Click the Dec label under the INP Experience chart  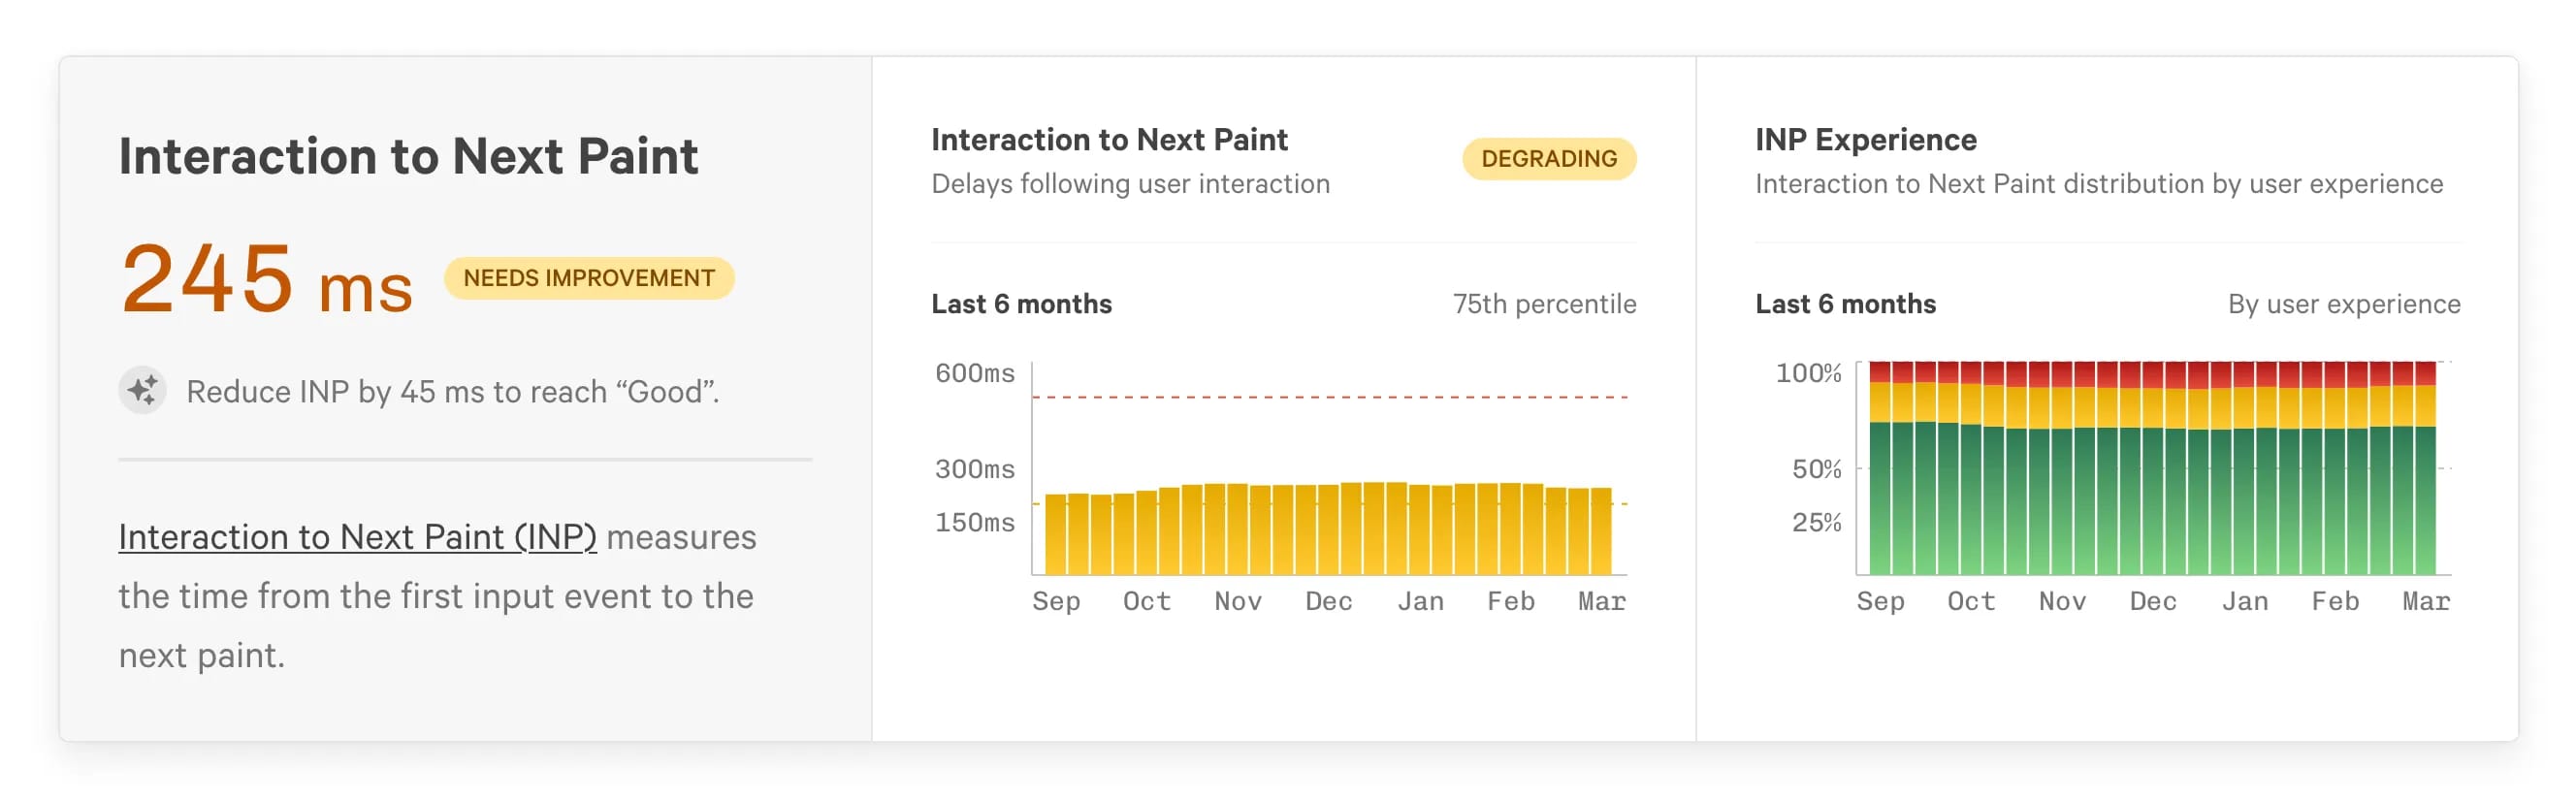point(2152,601)
